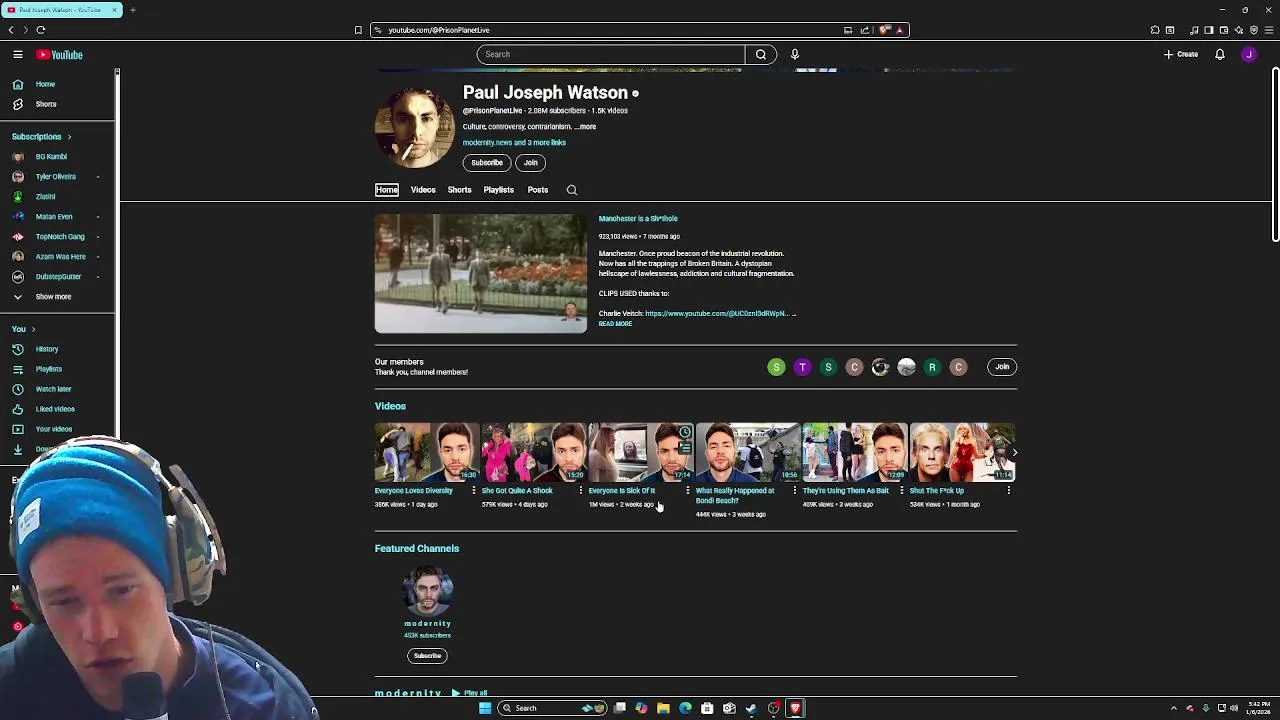Open the notifications bell

point(1220,54)
